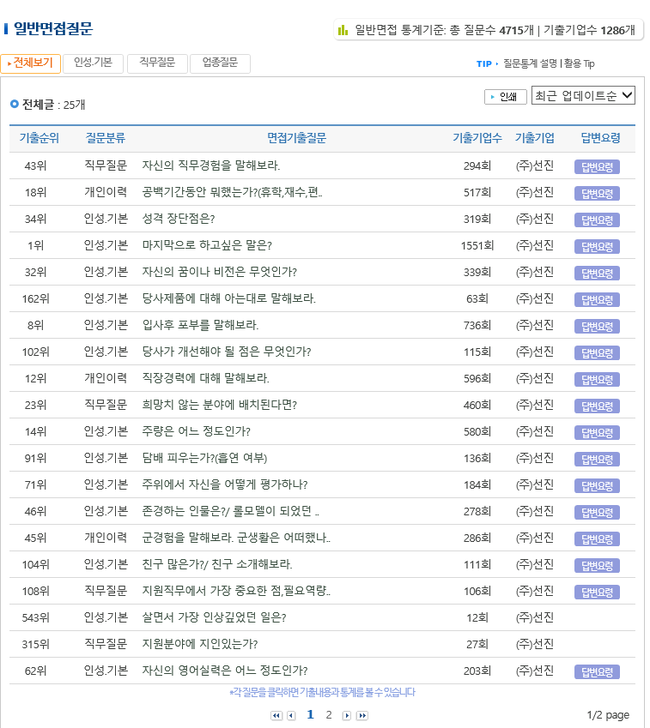Click the 315위 rank cell

[x=36, y=644]
